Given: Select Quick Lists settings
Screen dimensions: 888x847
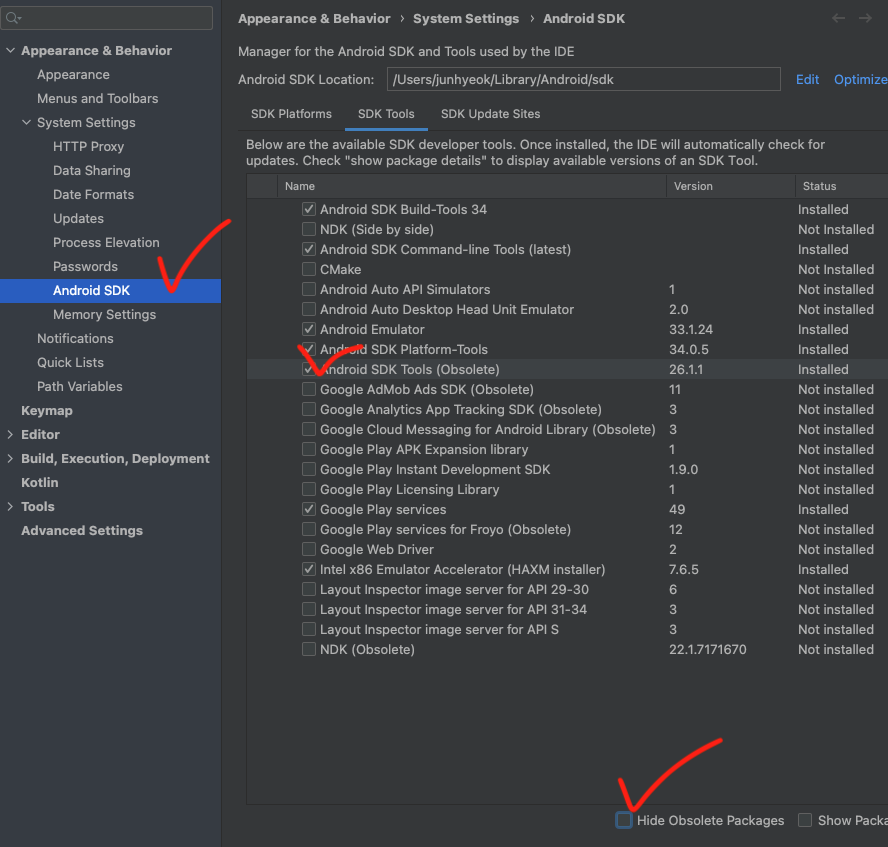Looking at the screenshot, I should [x=70, y=362].
